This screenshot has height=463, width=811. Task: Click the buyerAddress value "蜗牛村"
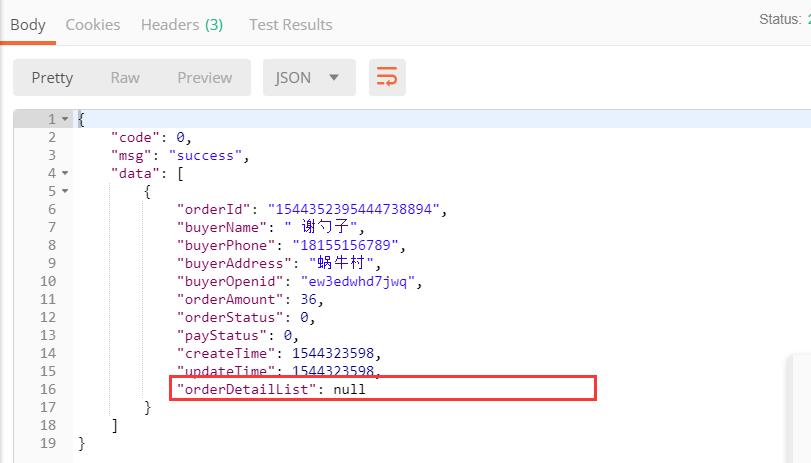click(341, 263)
